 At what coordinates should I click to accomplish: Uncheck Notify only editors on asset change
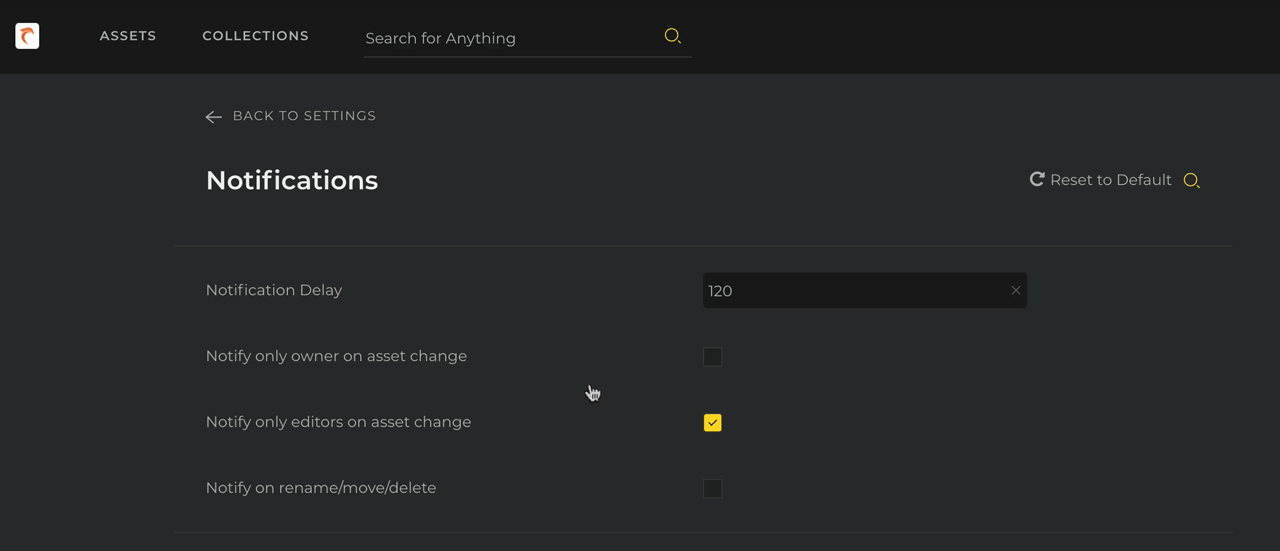tap(712, 423)
